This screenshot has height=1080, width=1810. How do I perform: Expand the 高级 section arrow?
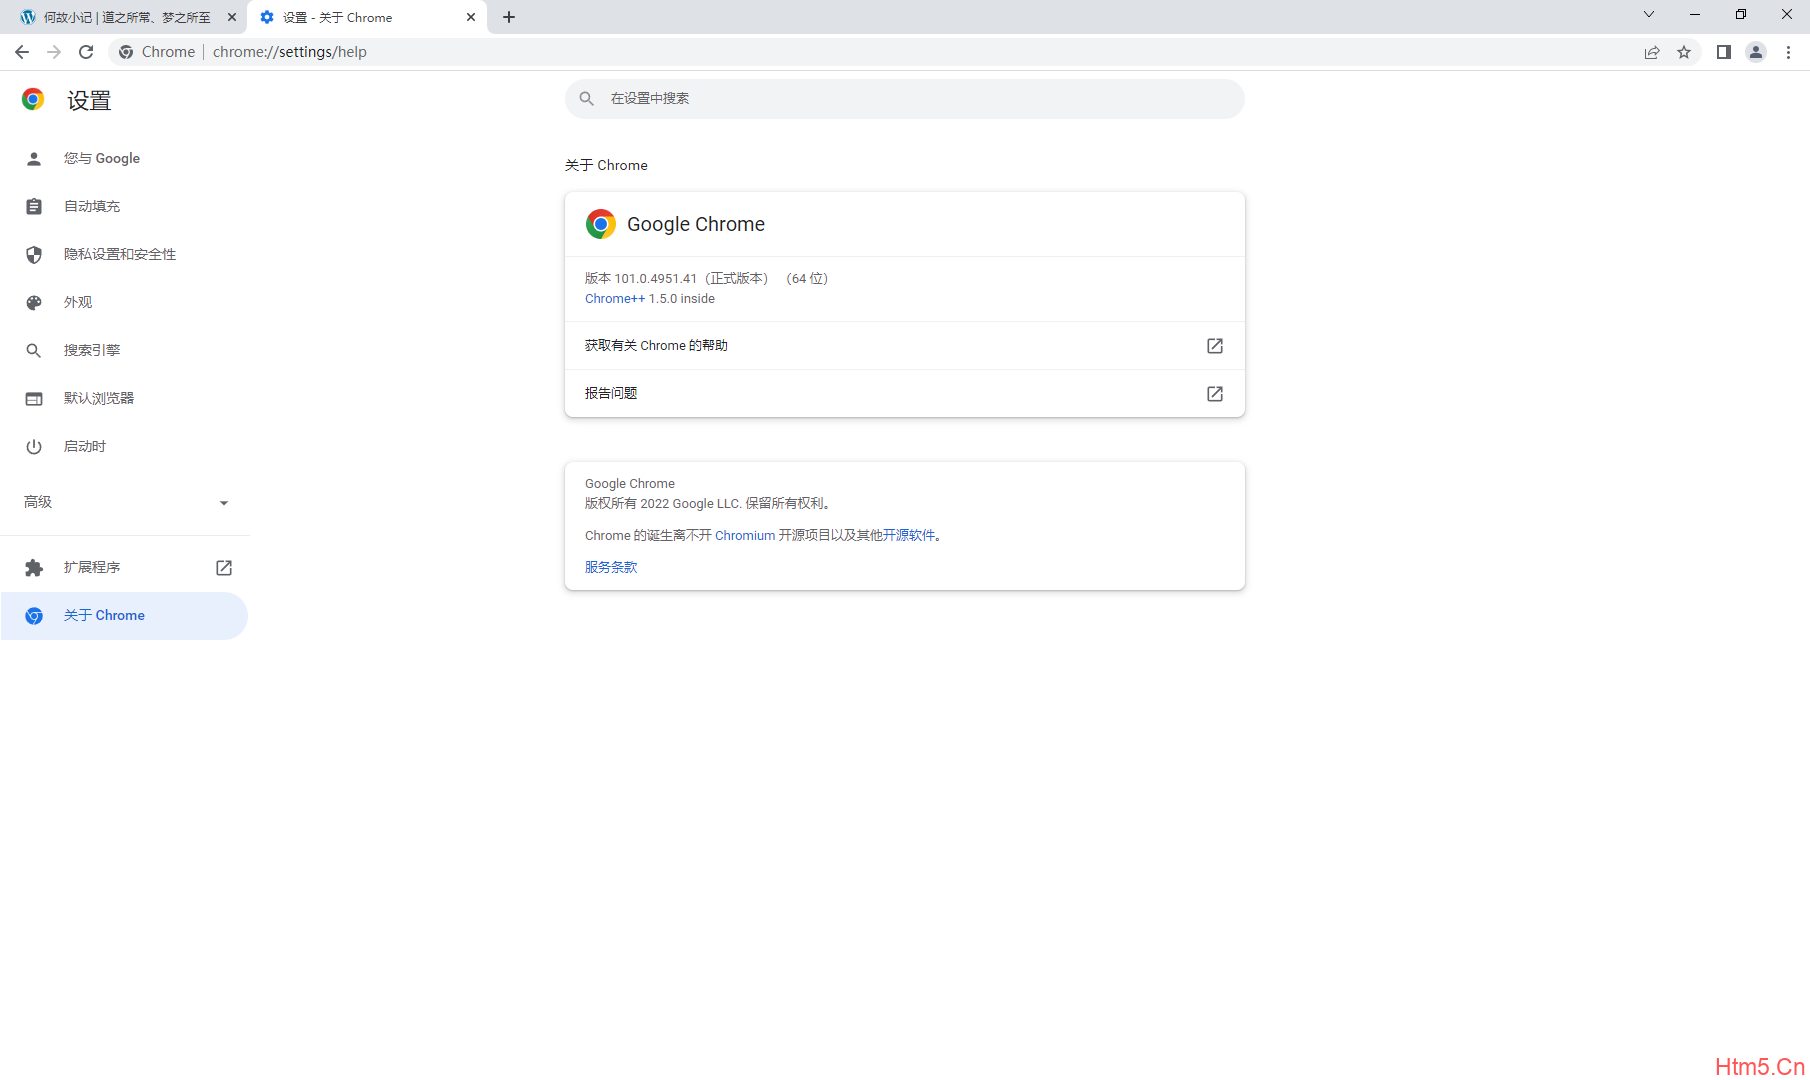pos(224,503)
